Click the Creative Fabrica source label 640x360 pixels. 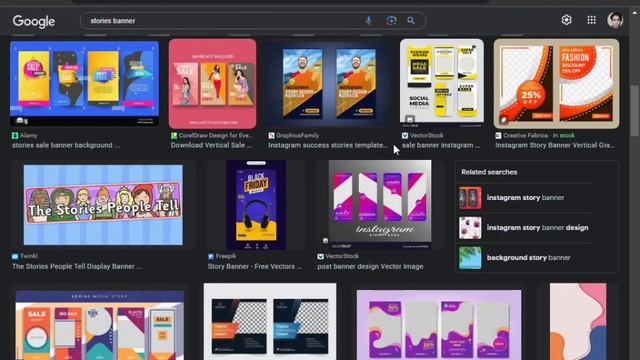click(x=526, y=135)
